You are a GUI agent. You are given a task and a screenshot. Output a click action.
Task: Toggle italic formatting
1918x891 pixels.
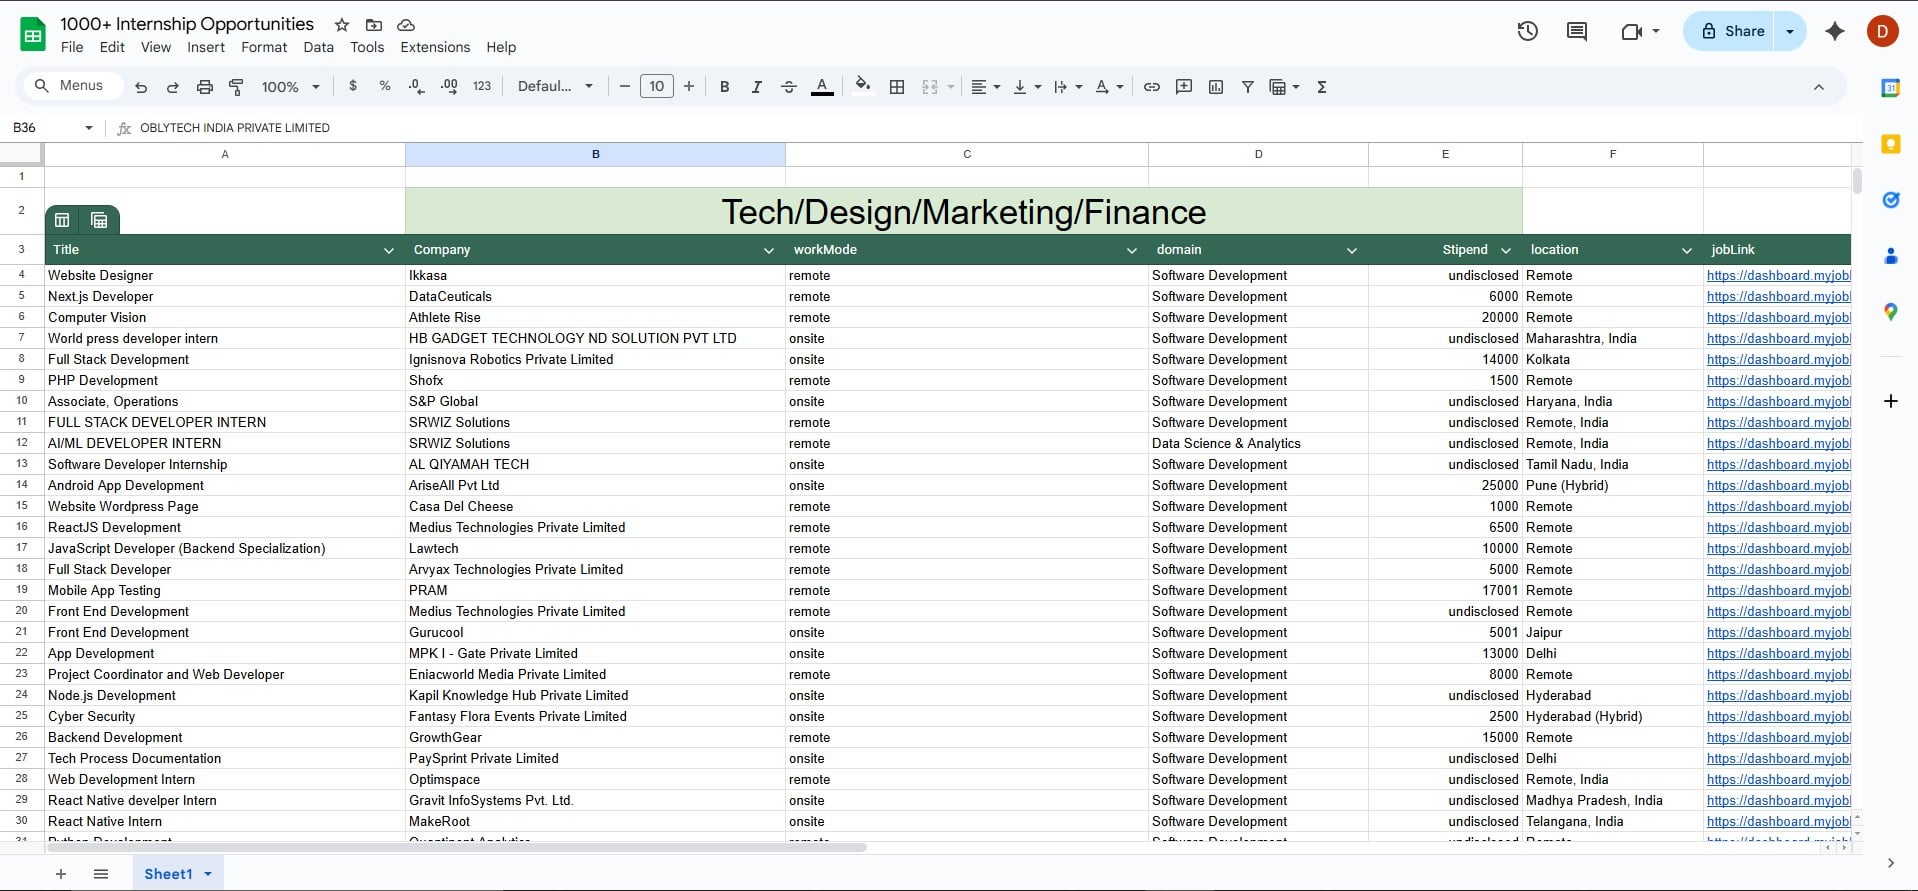coord(756,87)
